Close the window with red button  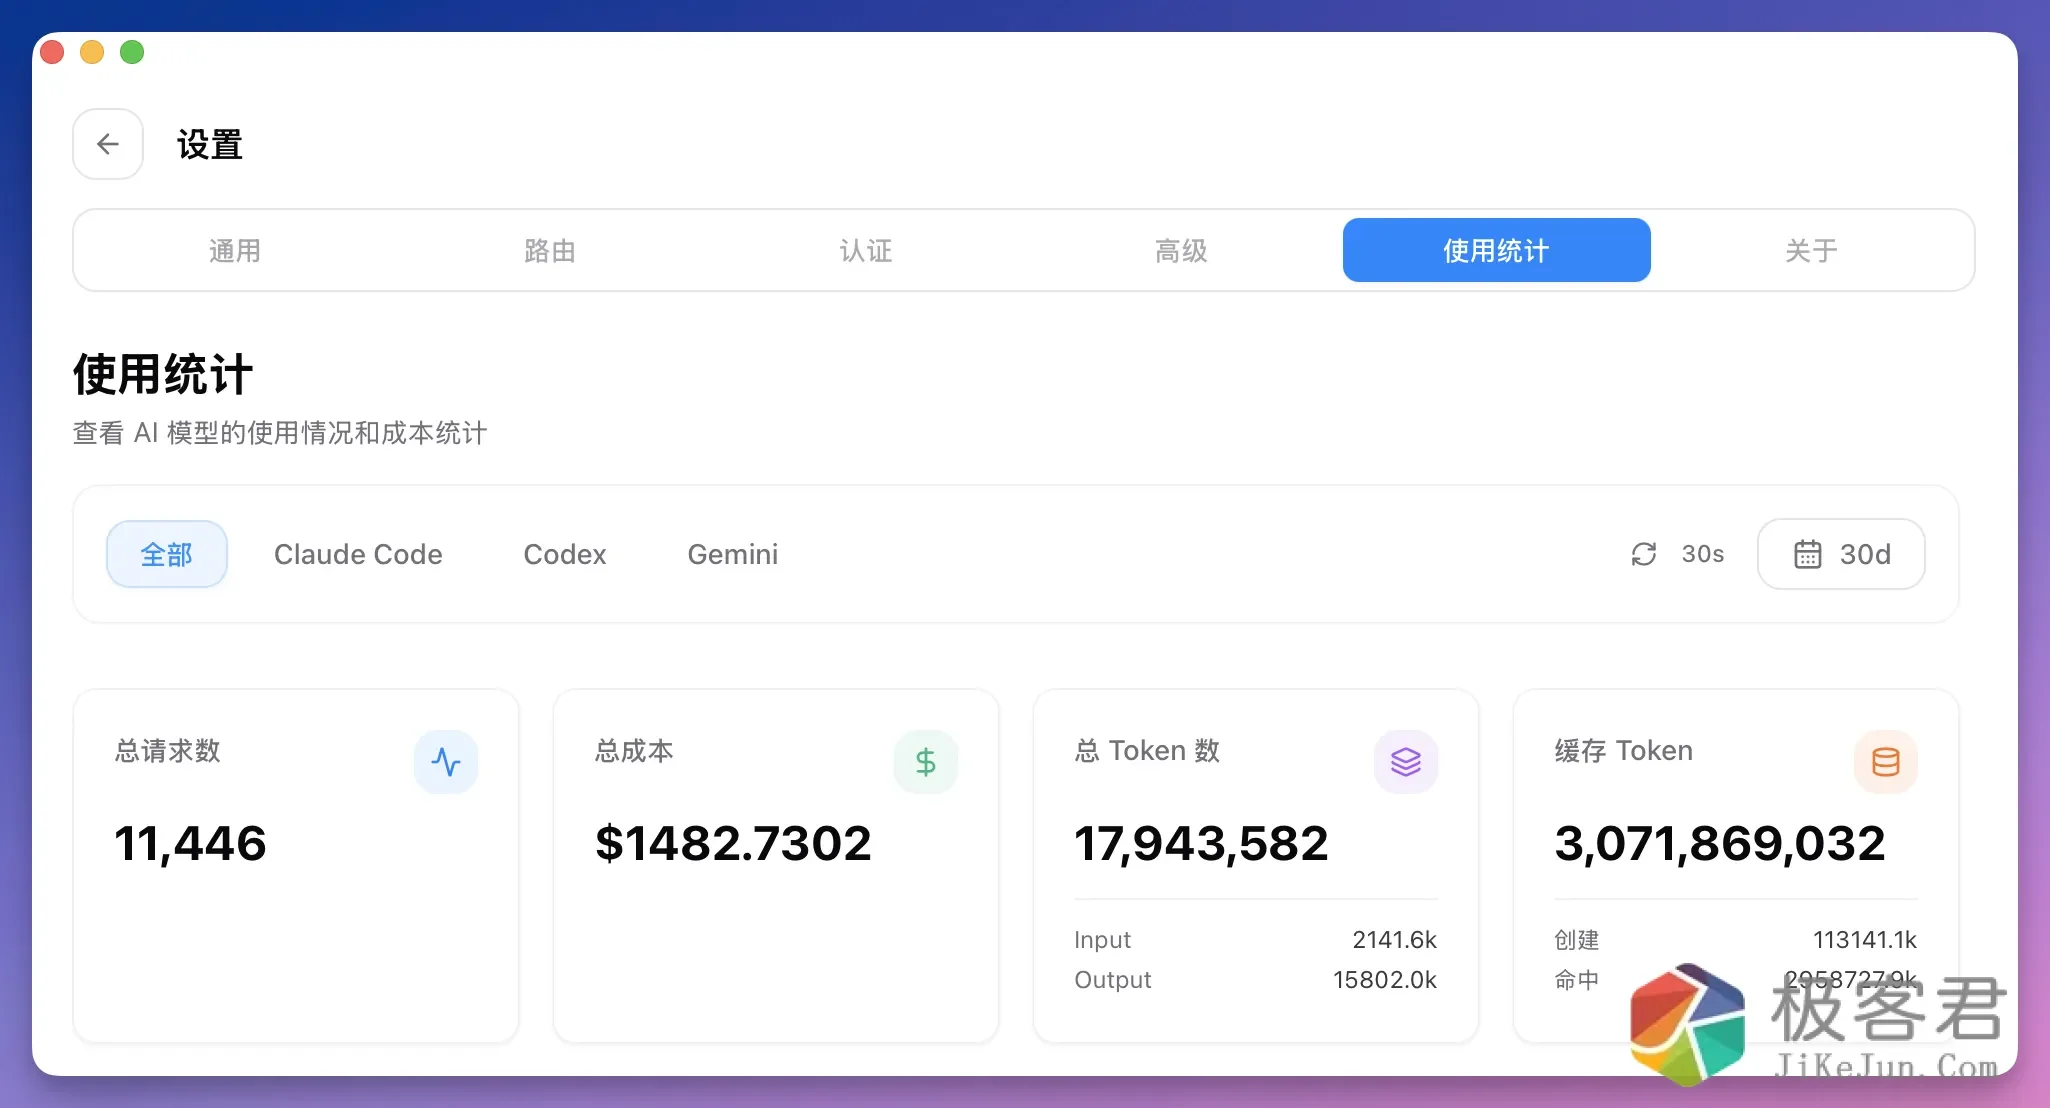click(x=52, y=52)
